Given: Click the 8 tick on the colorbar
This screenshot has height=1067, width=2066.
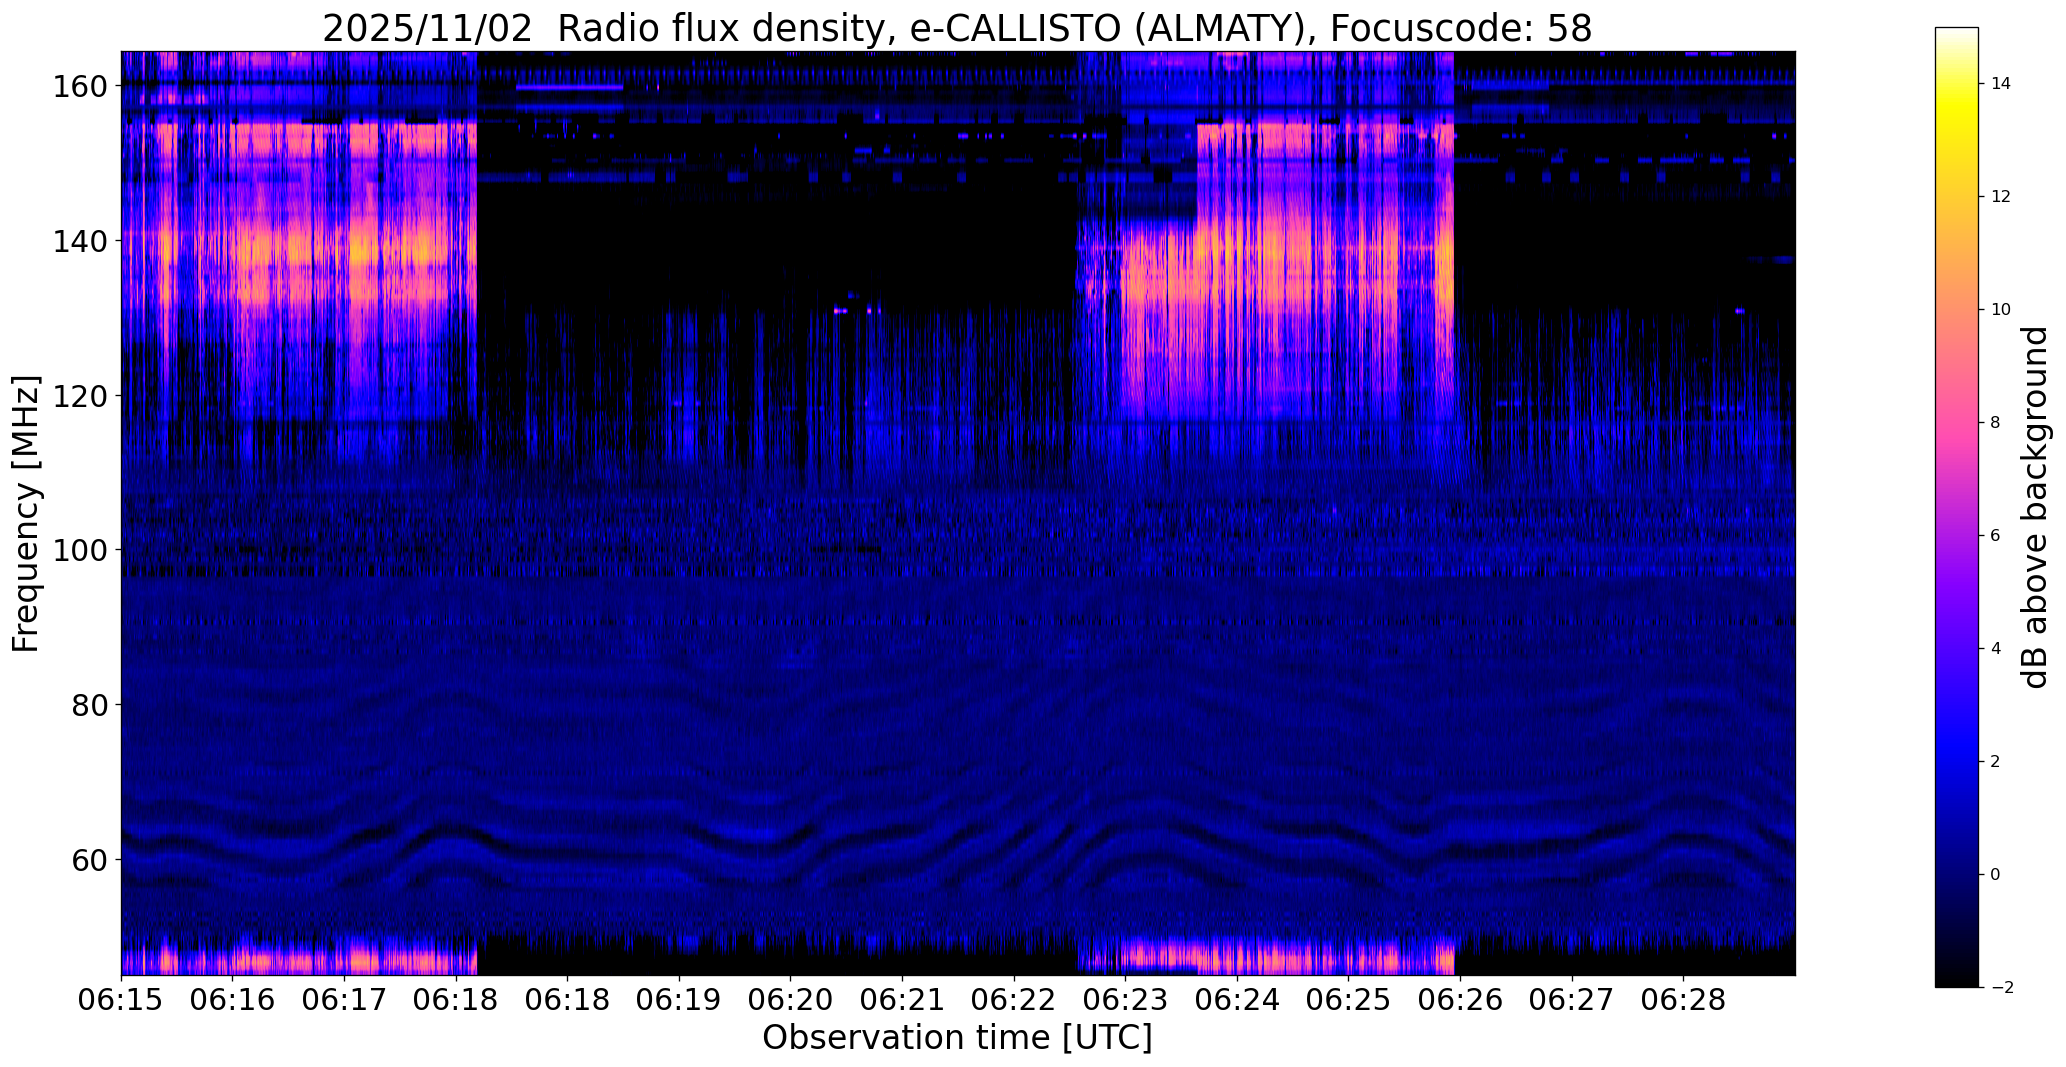Looking at the screenshot, I should click(x=1995, y=423).
